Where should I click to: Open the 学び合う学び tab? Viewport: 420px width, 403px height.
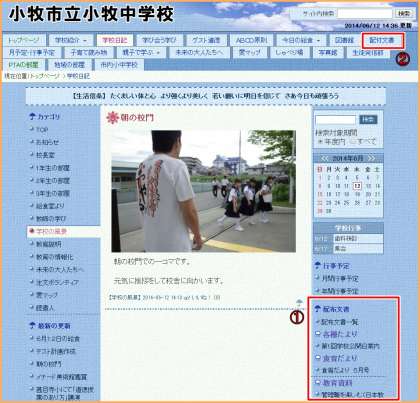pyautogui.click(x=159, y=40)
